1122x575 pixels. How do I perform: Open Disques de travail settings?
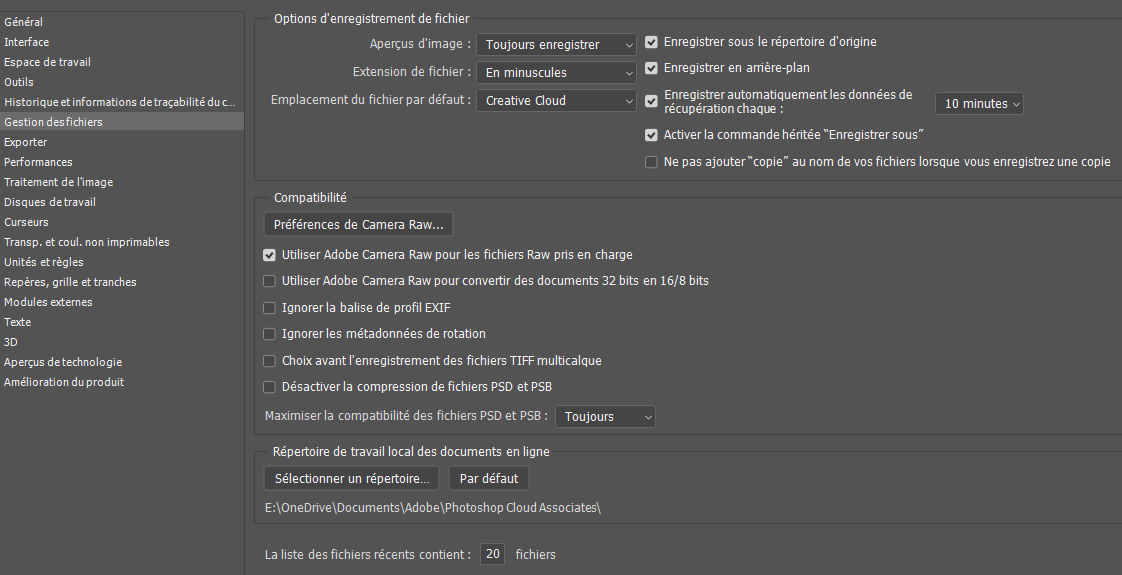coord(50,202)
